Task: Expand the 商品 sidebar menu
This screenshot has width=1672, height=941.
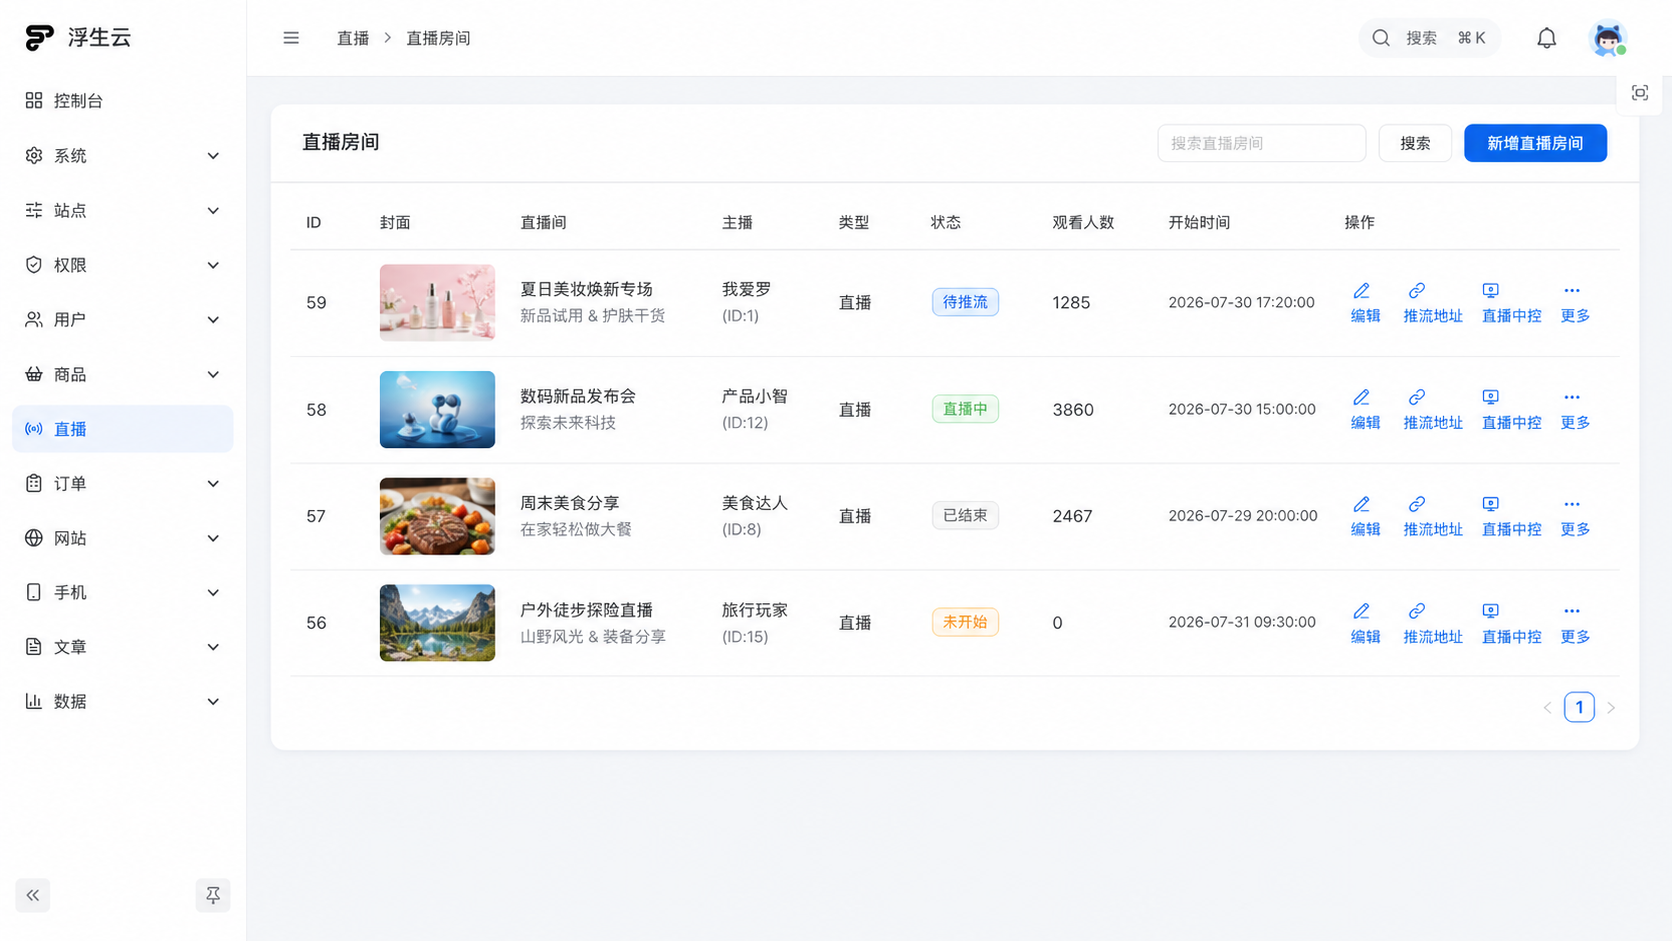Action: 122,374
